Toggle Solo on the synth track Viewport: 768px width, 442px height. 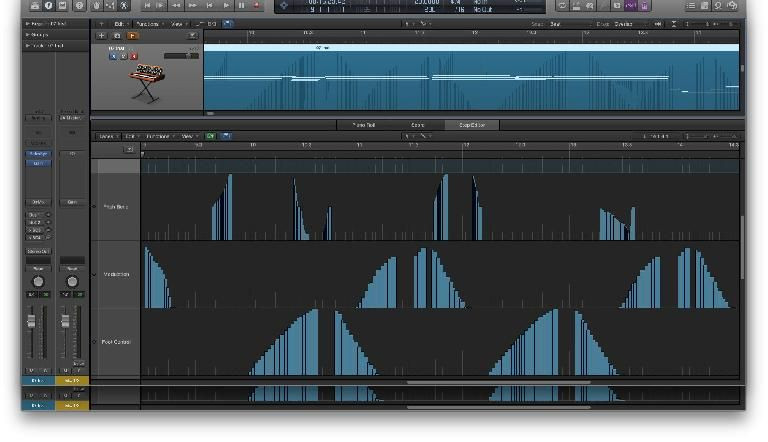point(121,56)
